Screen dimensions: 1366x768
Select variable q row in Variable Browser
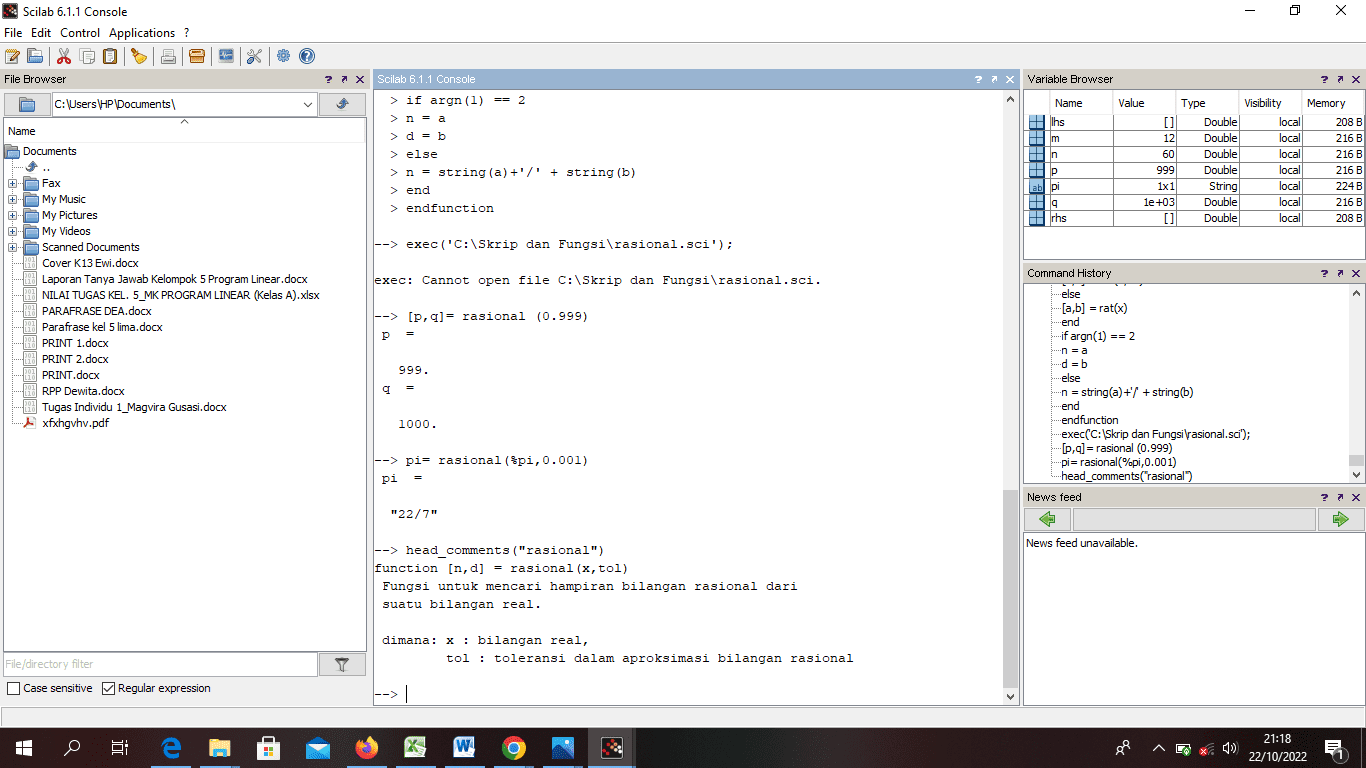pyautogui.click(x=1196, y=202)
